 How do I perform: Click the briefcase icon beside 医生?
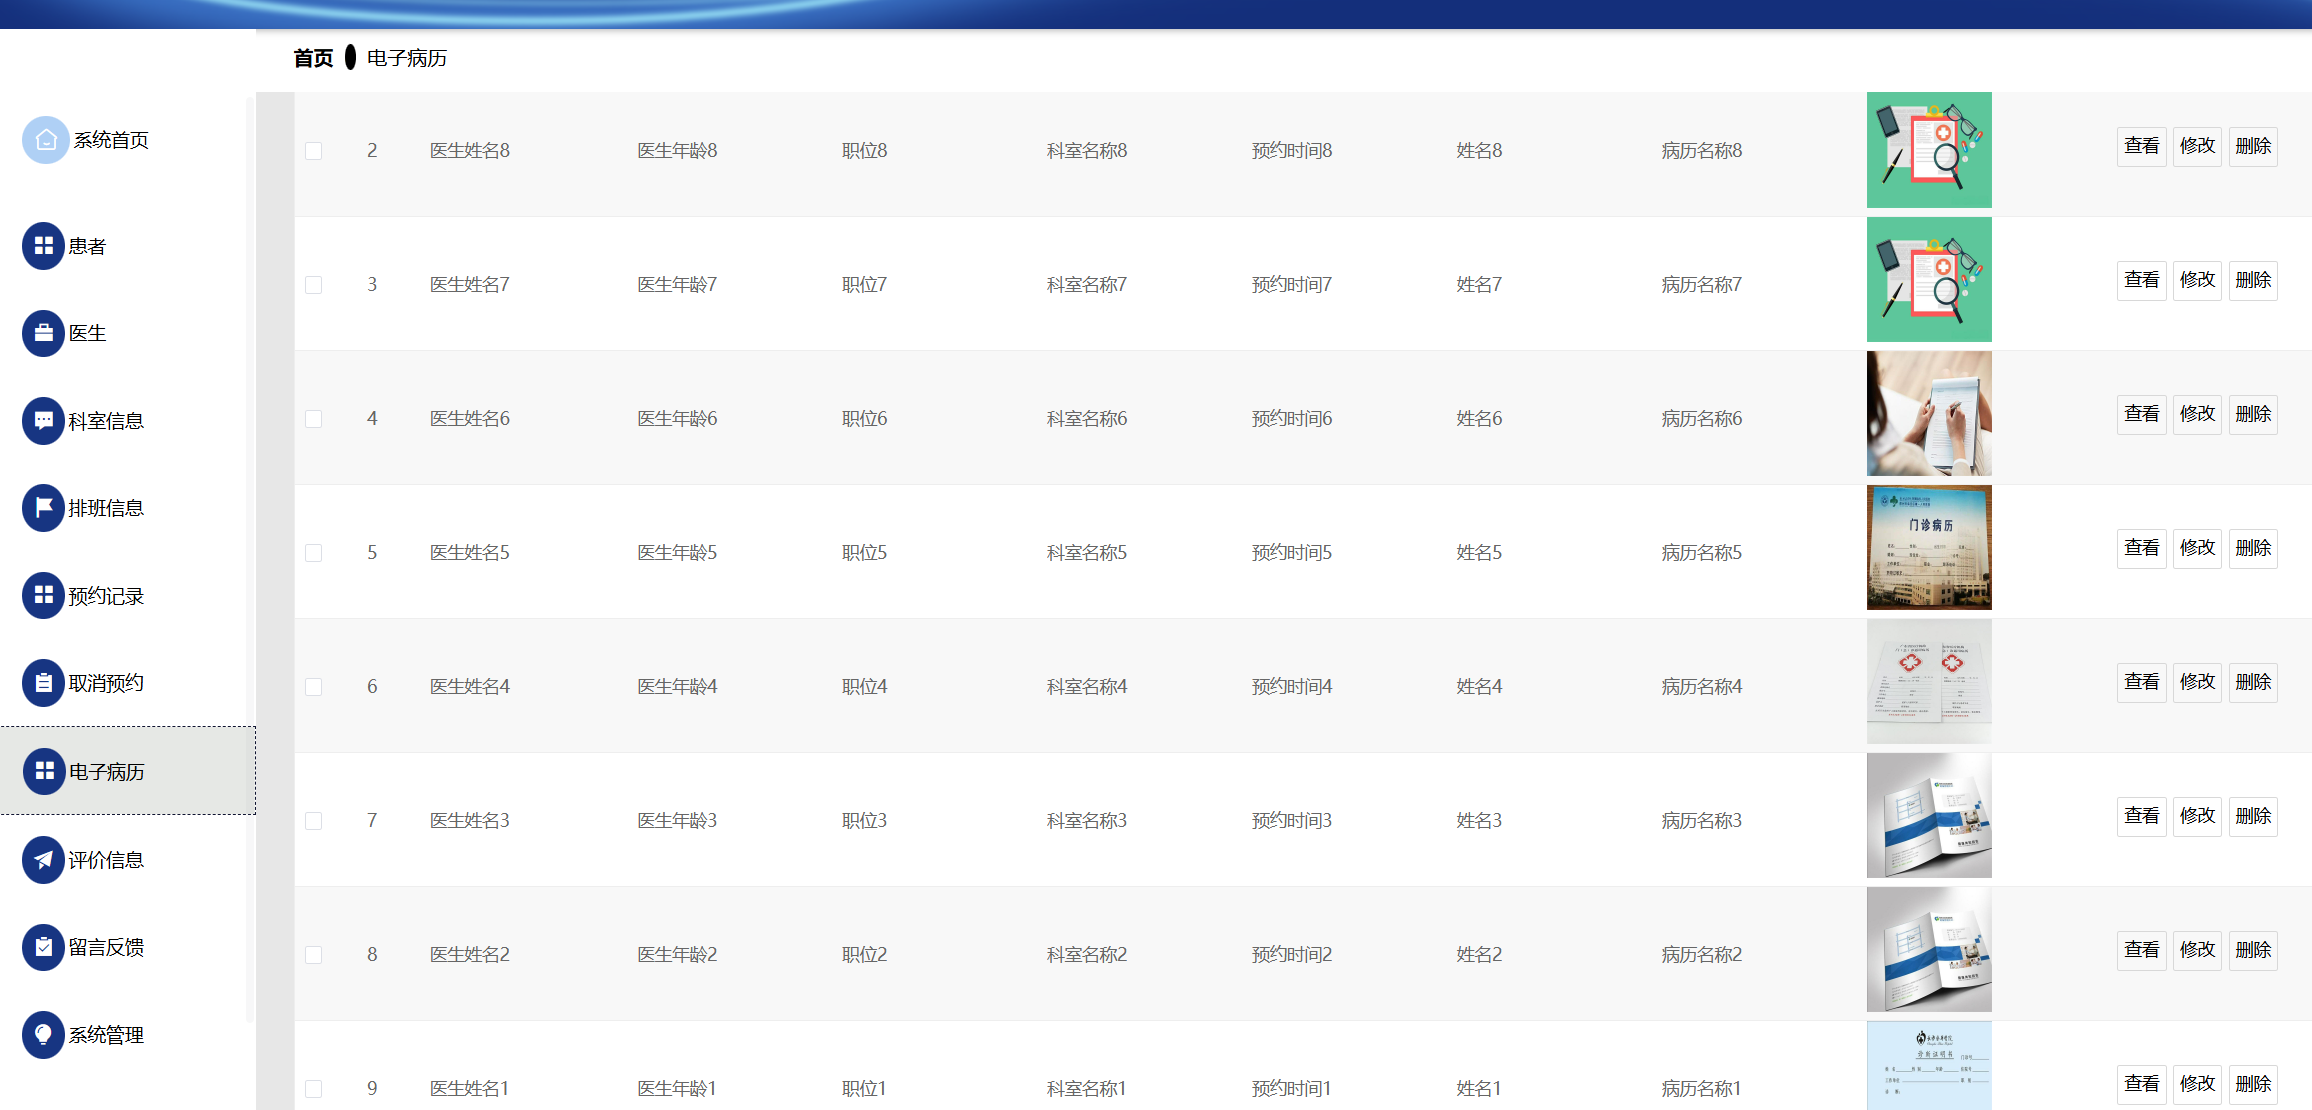point(43,333)
